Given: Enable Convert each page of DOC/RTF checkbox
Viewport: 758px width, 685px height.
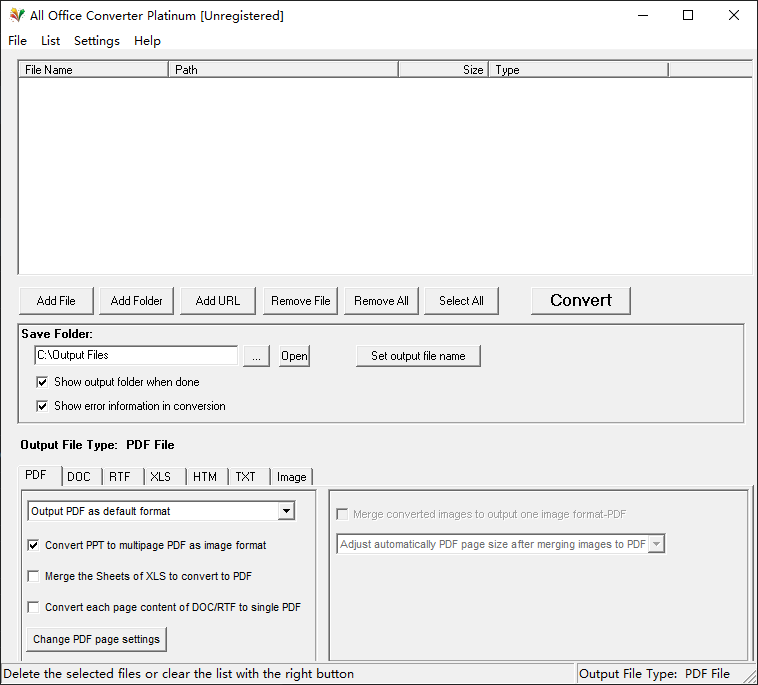Looking at the screenshot, I should click(164, 607).
